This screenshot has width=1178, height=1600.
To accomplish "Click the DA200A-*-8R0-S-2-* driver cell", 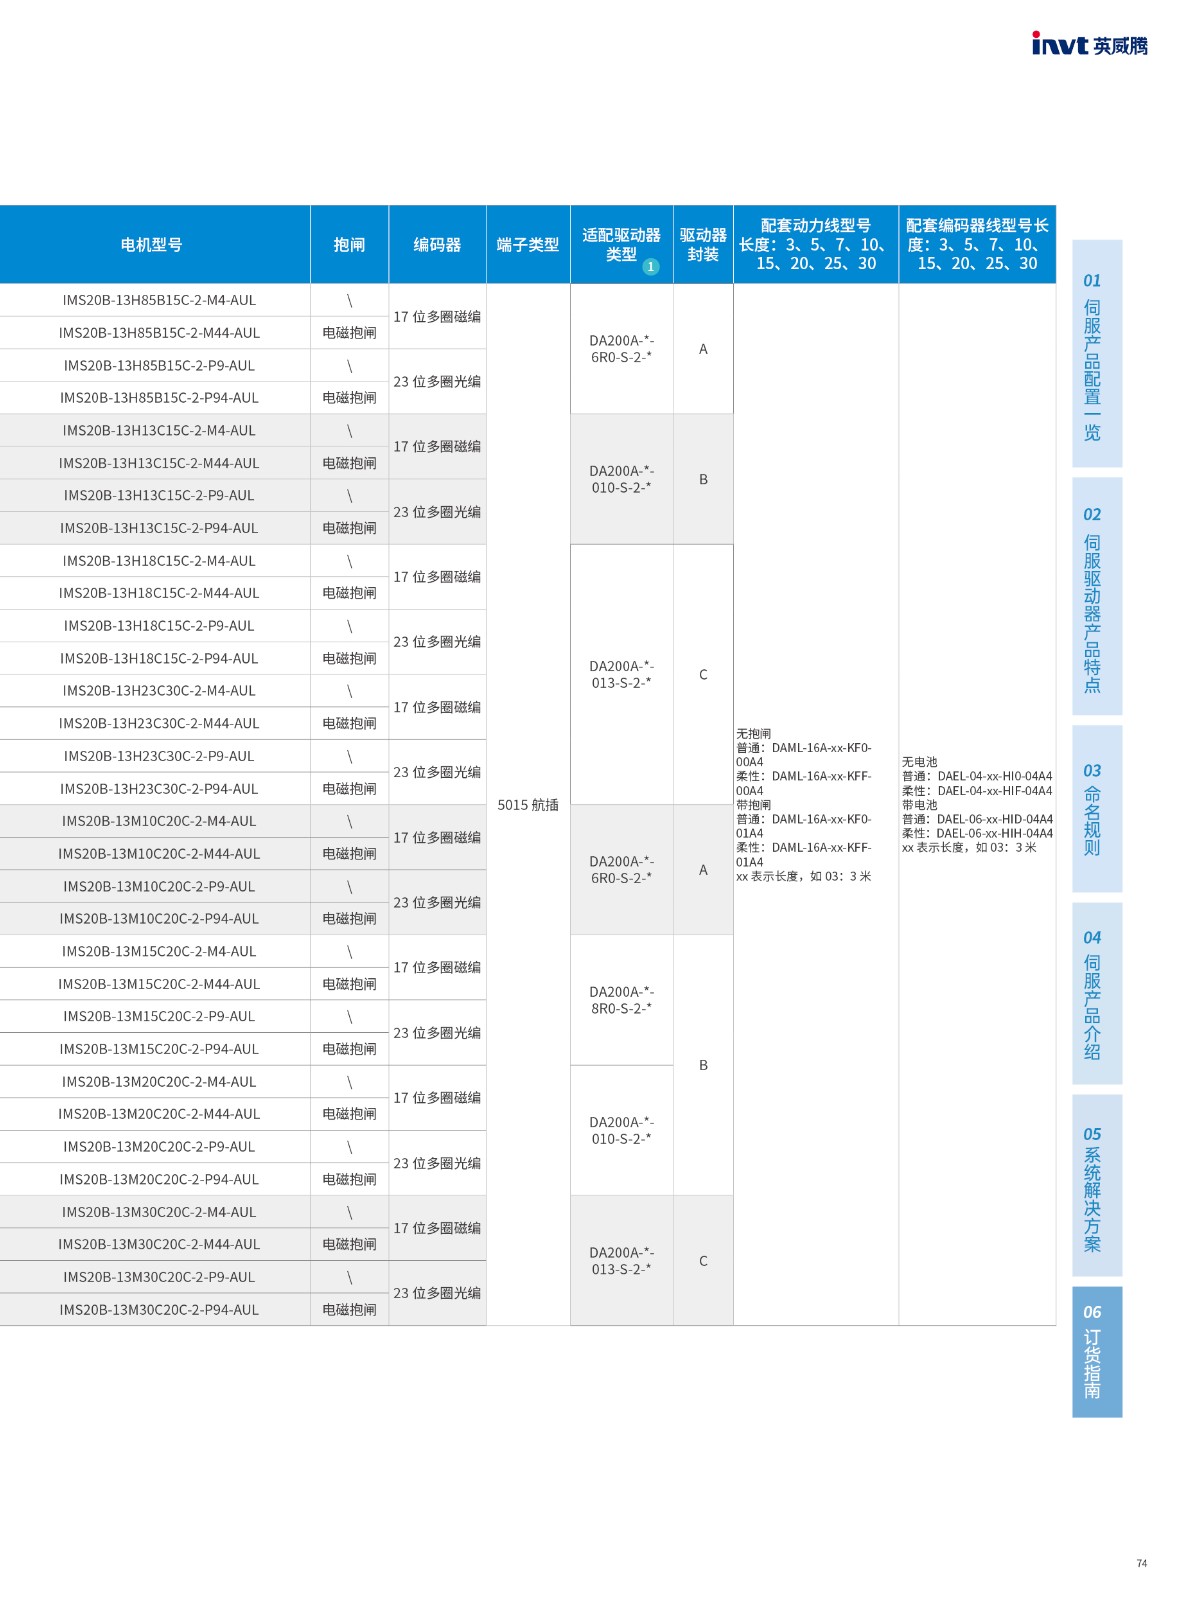I will 621,1000.
